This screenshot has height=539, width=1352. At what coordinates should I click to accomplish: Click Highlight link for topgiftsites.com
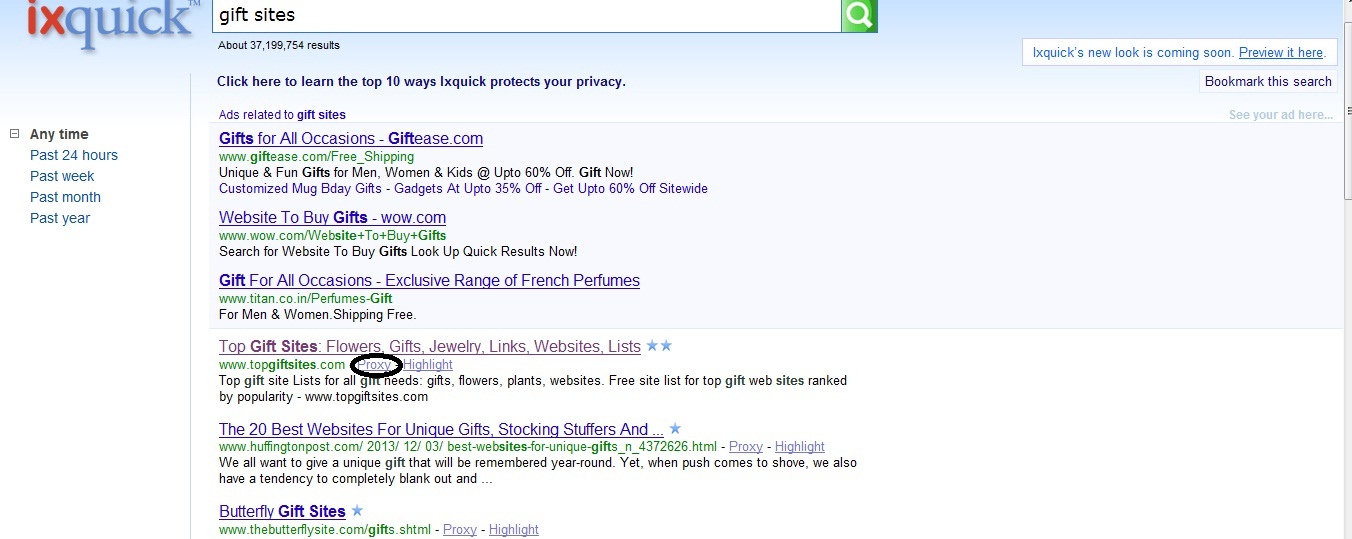(x=428, y=365)
